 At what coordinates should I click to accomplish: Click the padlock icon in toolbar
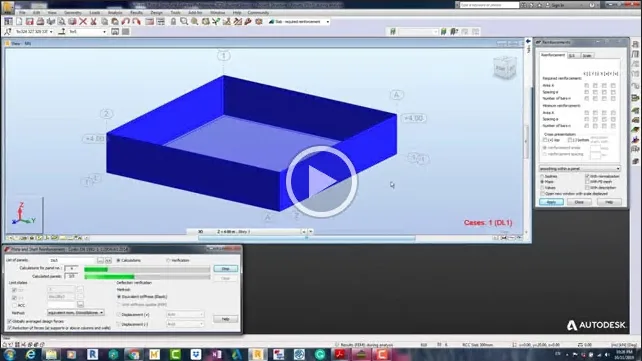[173, 21]
